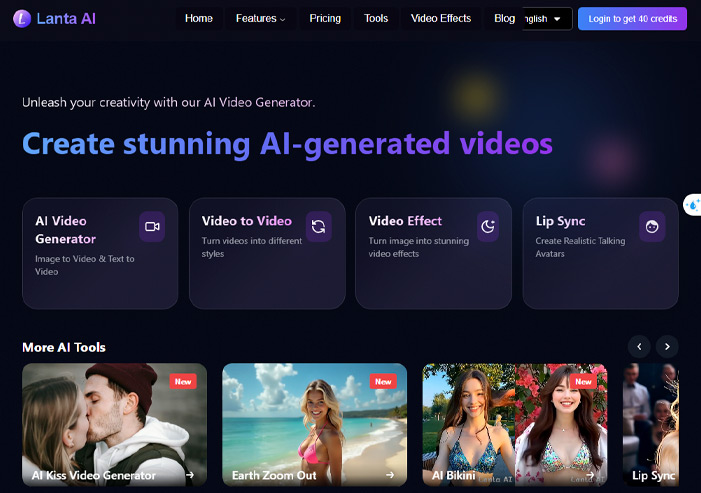Click arrow on AI Kiss Video Generator card
The height and width of the screenshot is (493, 701).
[190, 475]
